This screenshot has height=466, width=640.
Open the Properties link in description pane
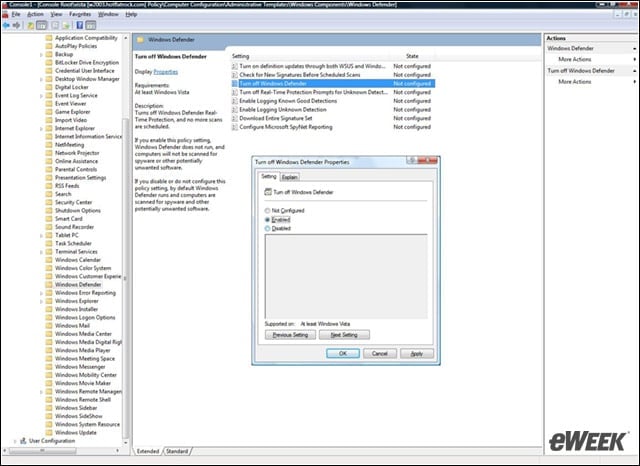pos(166,72)
